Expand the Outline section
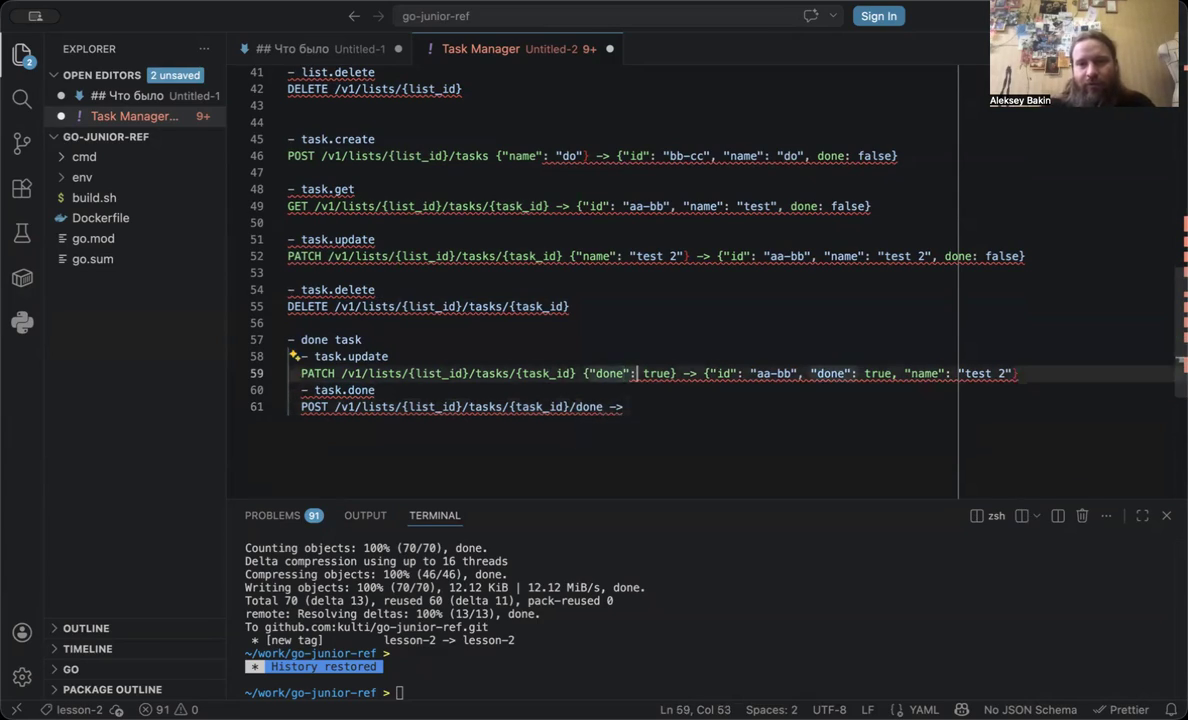This screenshot has width=1188, height=720. coord(86,628)
